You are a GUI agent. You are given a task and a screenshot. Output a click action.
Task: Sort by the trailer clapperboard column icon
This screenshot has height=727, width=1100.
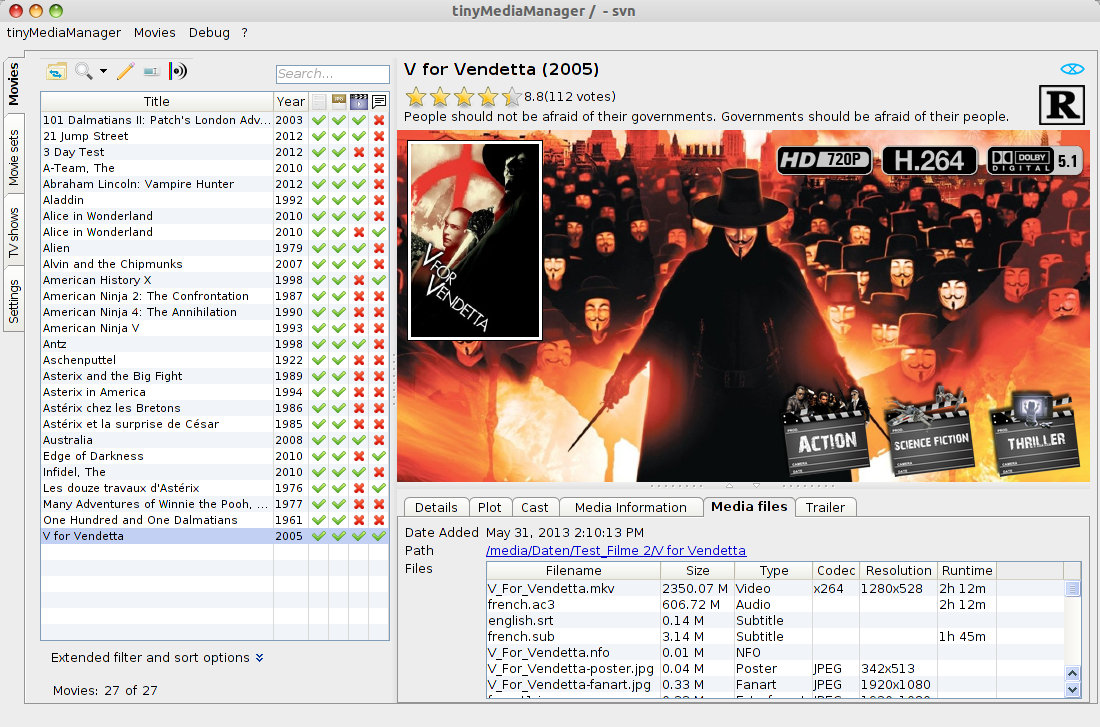click(359, 102)
